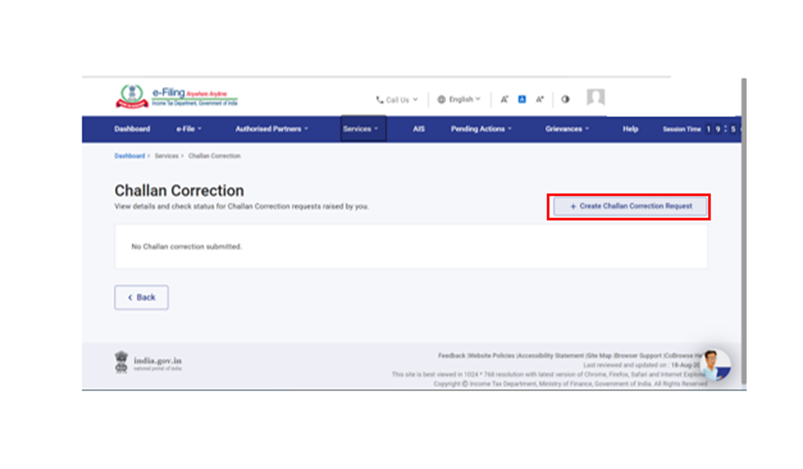Reset font size with default A icon
Viewport: 803px width, 469px height.
(x=522, y=99)
